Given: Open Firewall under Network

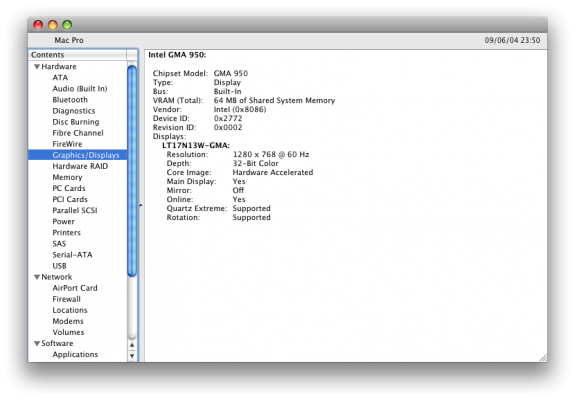Looking at the screenshot, I should pyautogui.click(x=66, y=299).
